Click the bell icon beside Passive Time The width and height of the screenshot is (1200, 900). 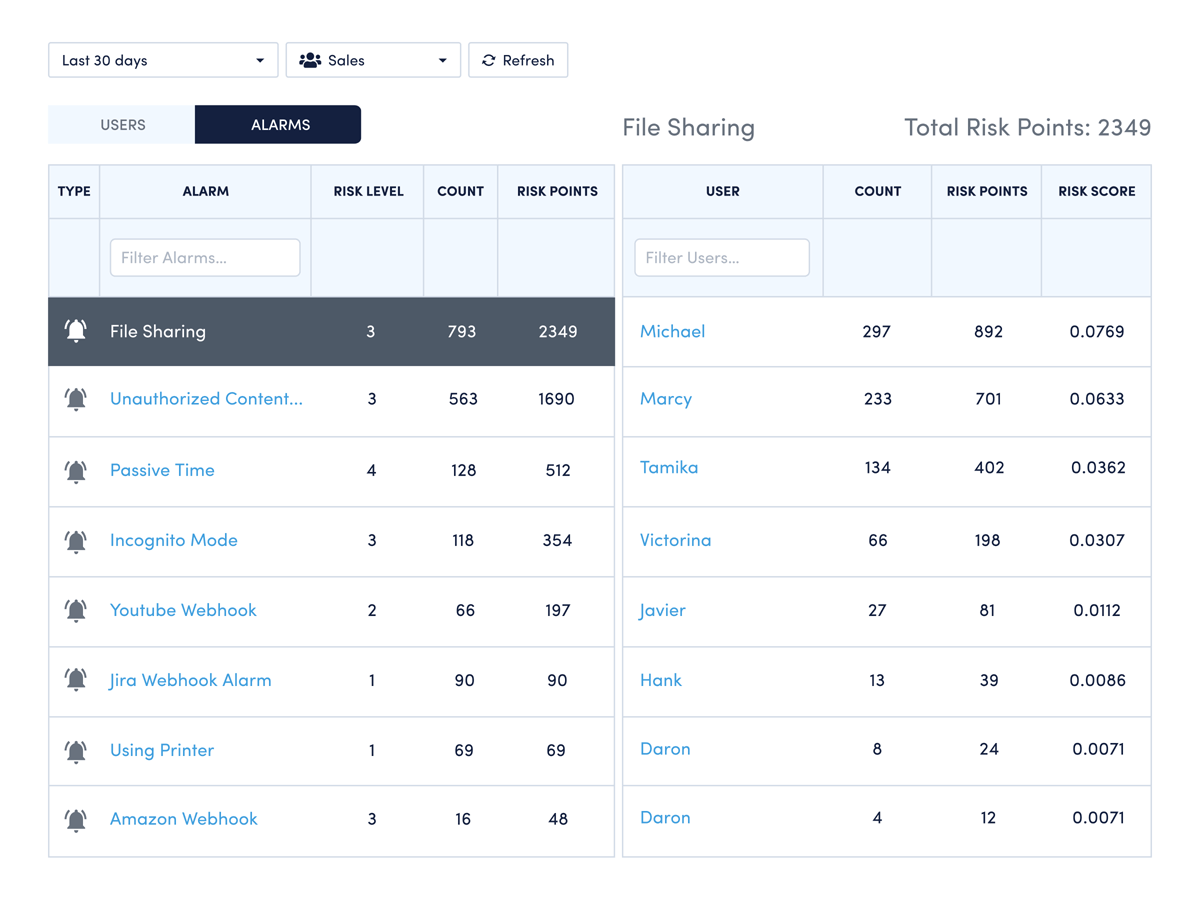(76, 470)
